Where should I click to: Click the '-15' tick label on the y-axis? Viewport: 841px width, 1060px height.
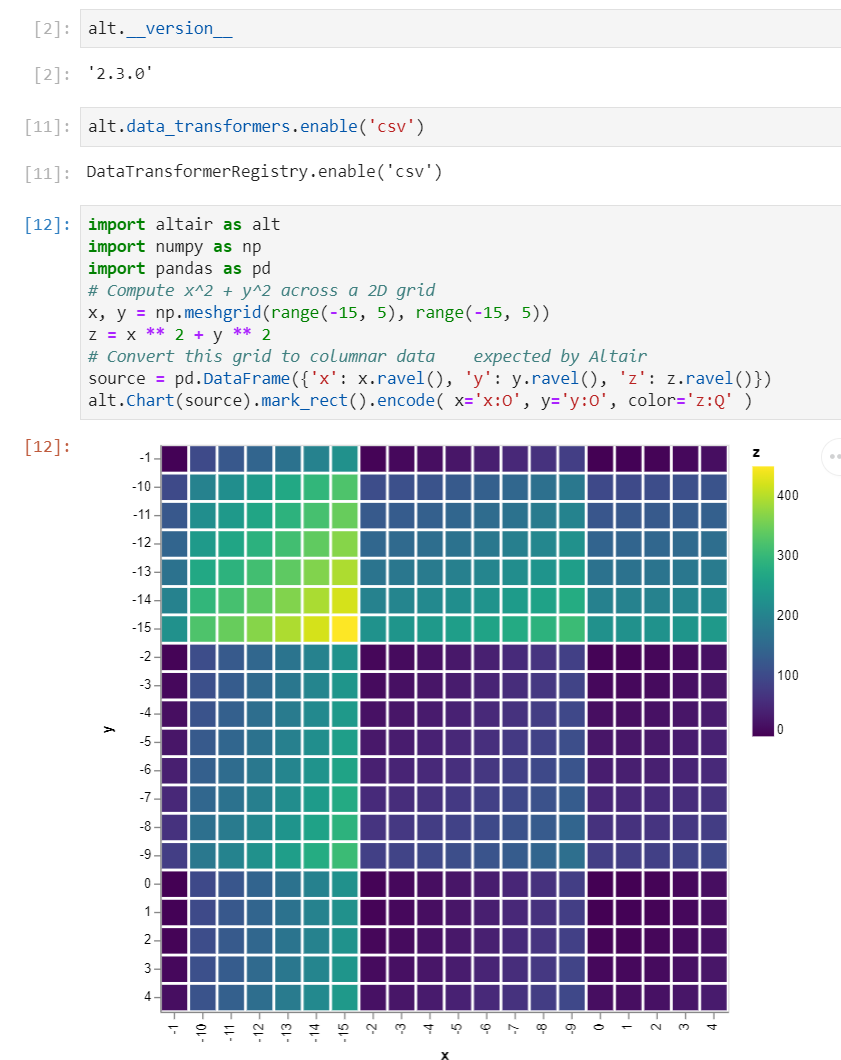(141, 628)
